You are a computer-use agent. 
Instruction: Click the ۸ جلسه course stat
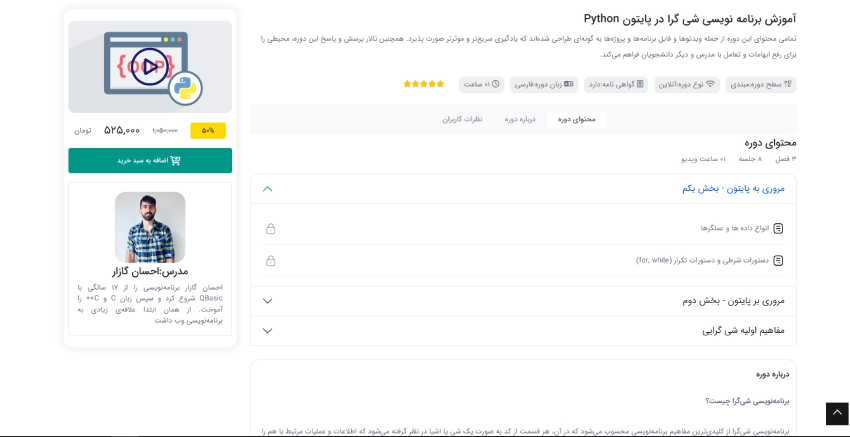(x=750, y=159)
